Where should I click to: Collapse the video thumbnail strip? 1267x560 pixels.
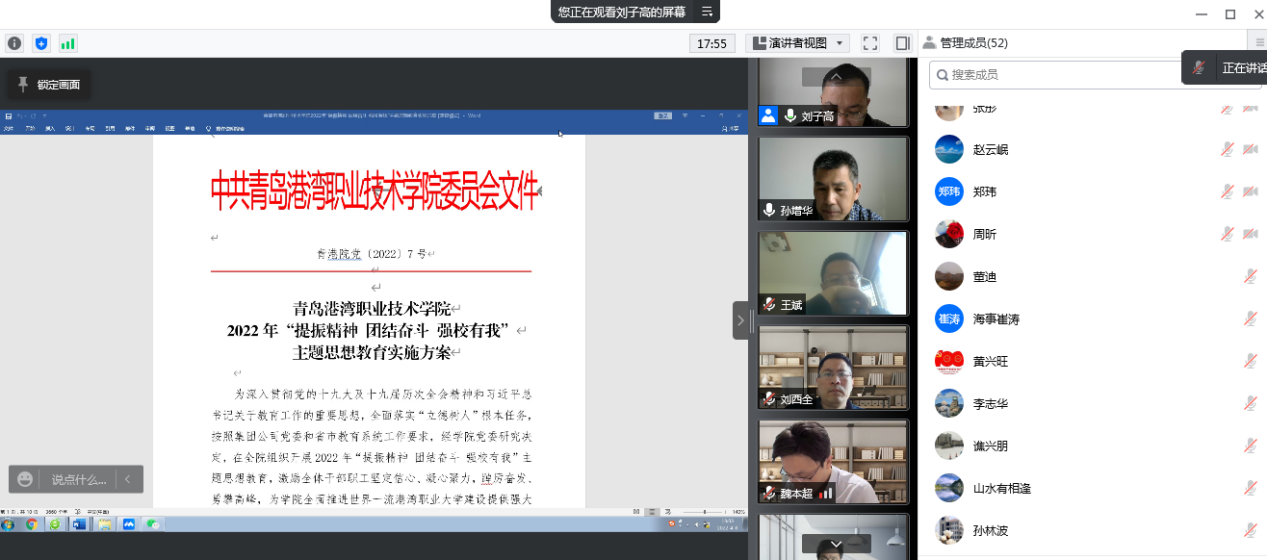coord(740,320)
